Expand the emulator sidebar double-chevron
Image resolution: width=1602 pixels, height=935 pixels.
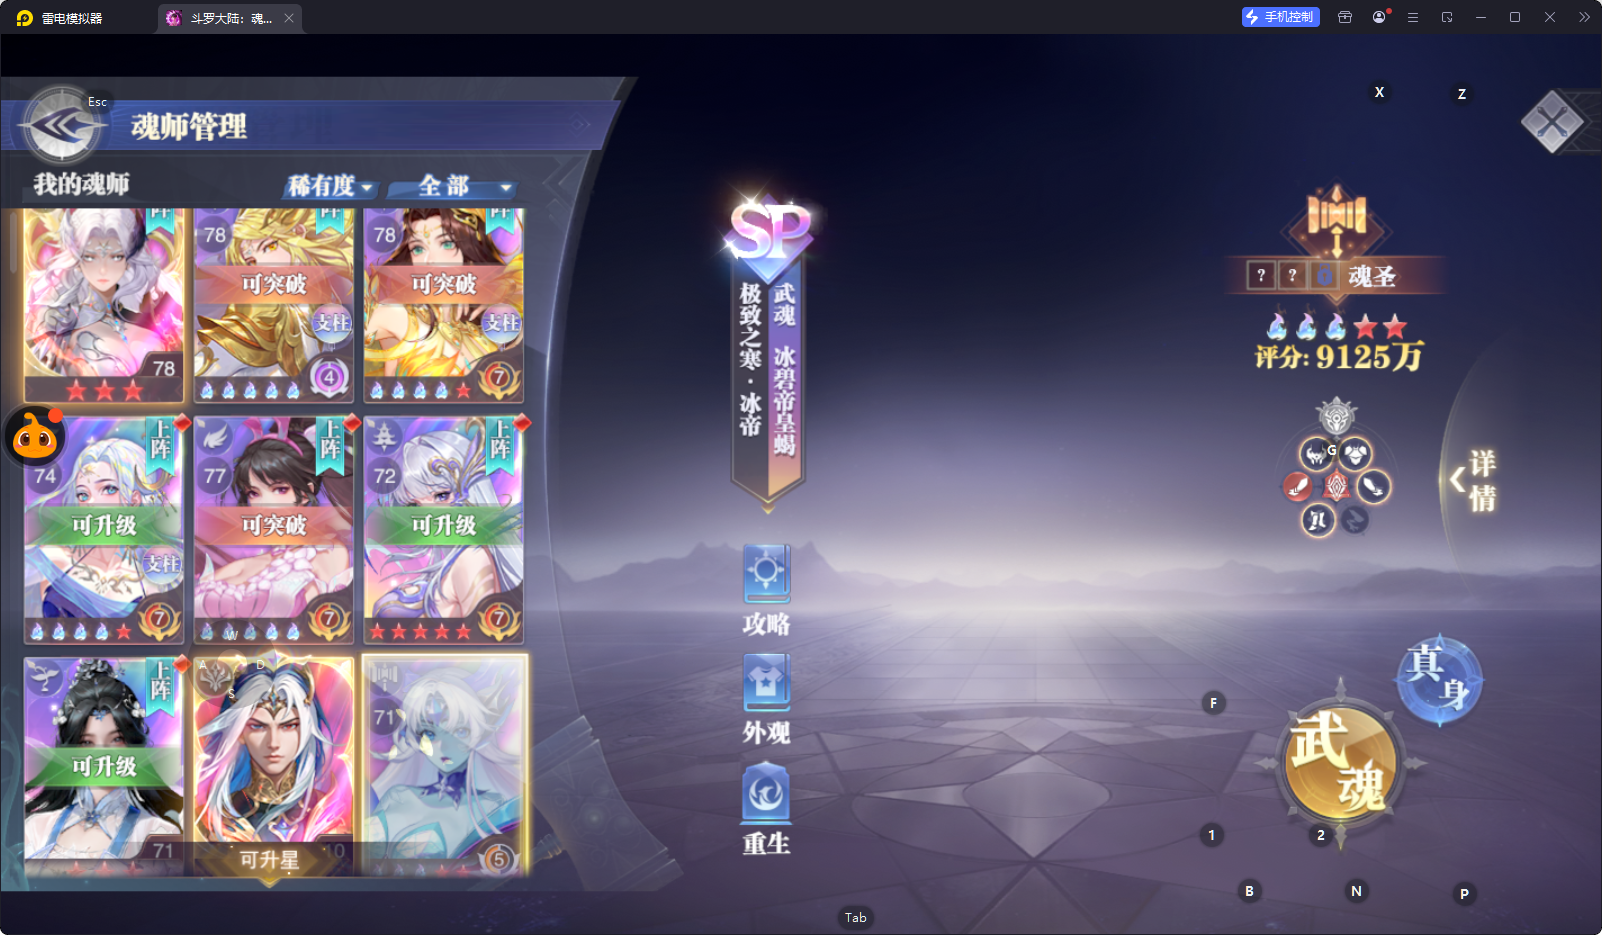coord(1584,17)
